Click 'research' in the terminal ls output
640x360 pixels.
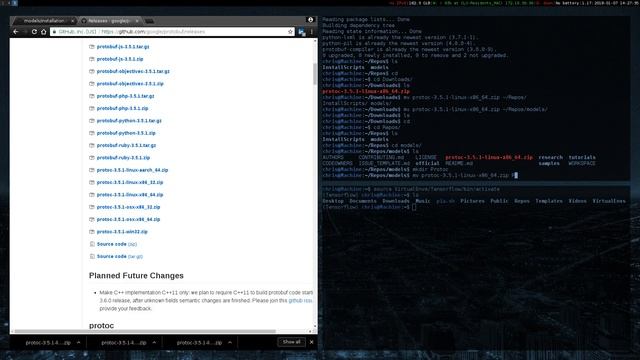tap(551, 157)
